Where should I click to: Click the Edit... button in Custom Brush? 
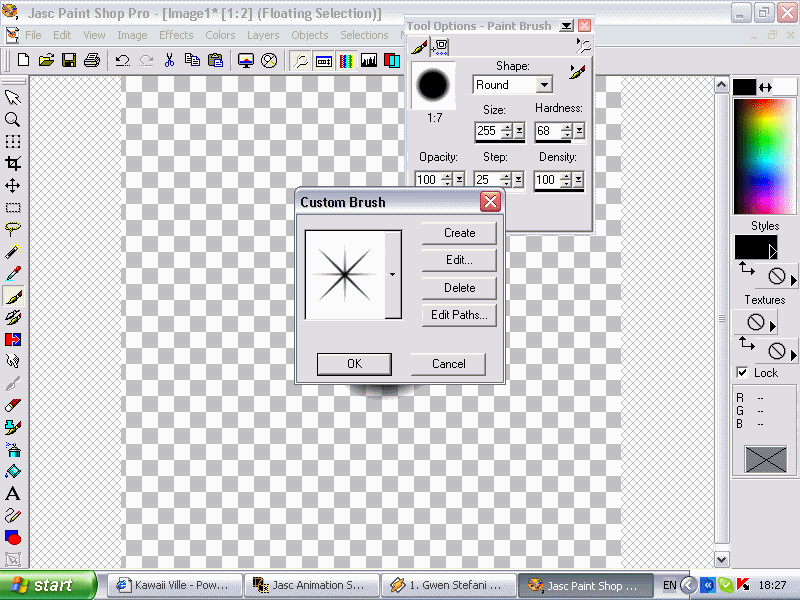(459, 260)
